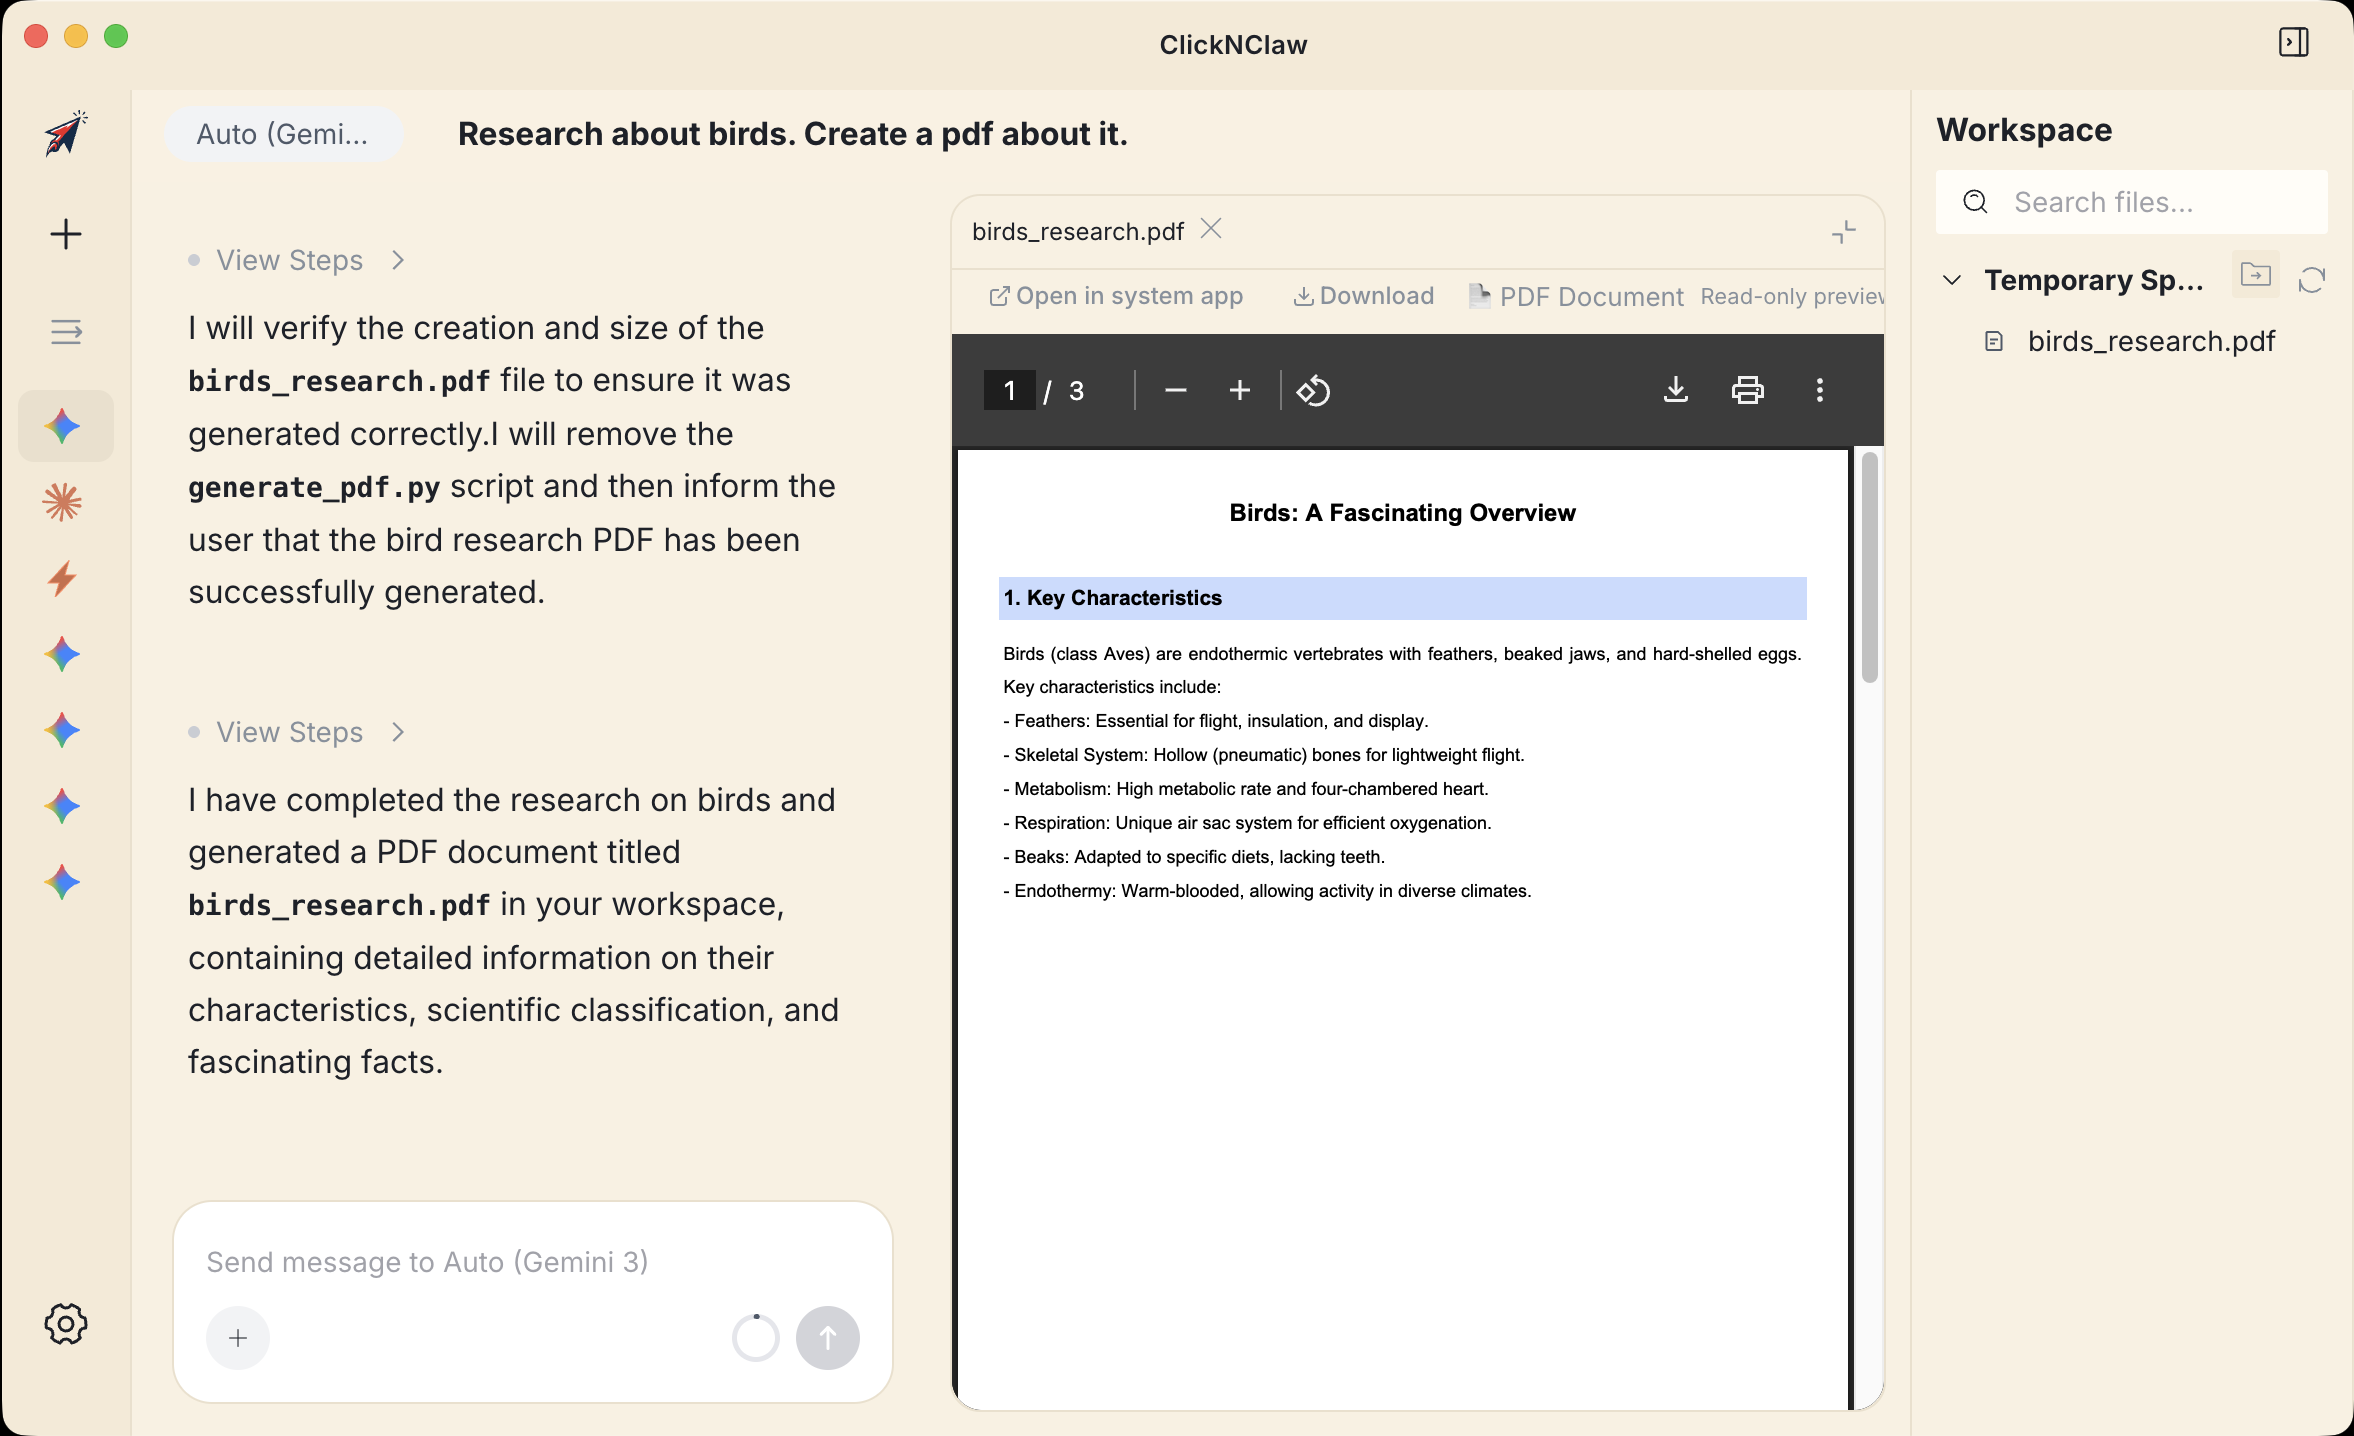The height and width of the screenshot is (1436, 2354).
Task: Rotate the PDF page counterclockwise
Action: coord(1313,390)
